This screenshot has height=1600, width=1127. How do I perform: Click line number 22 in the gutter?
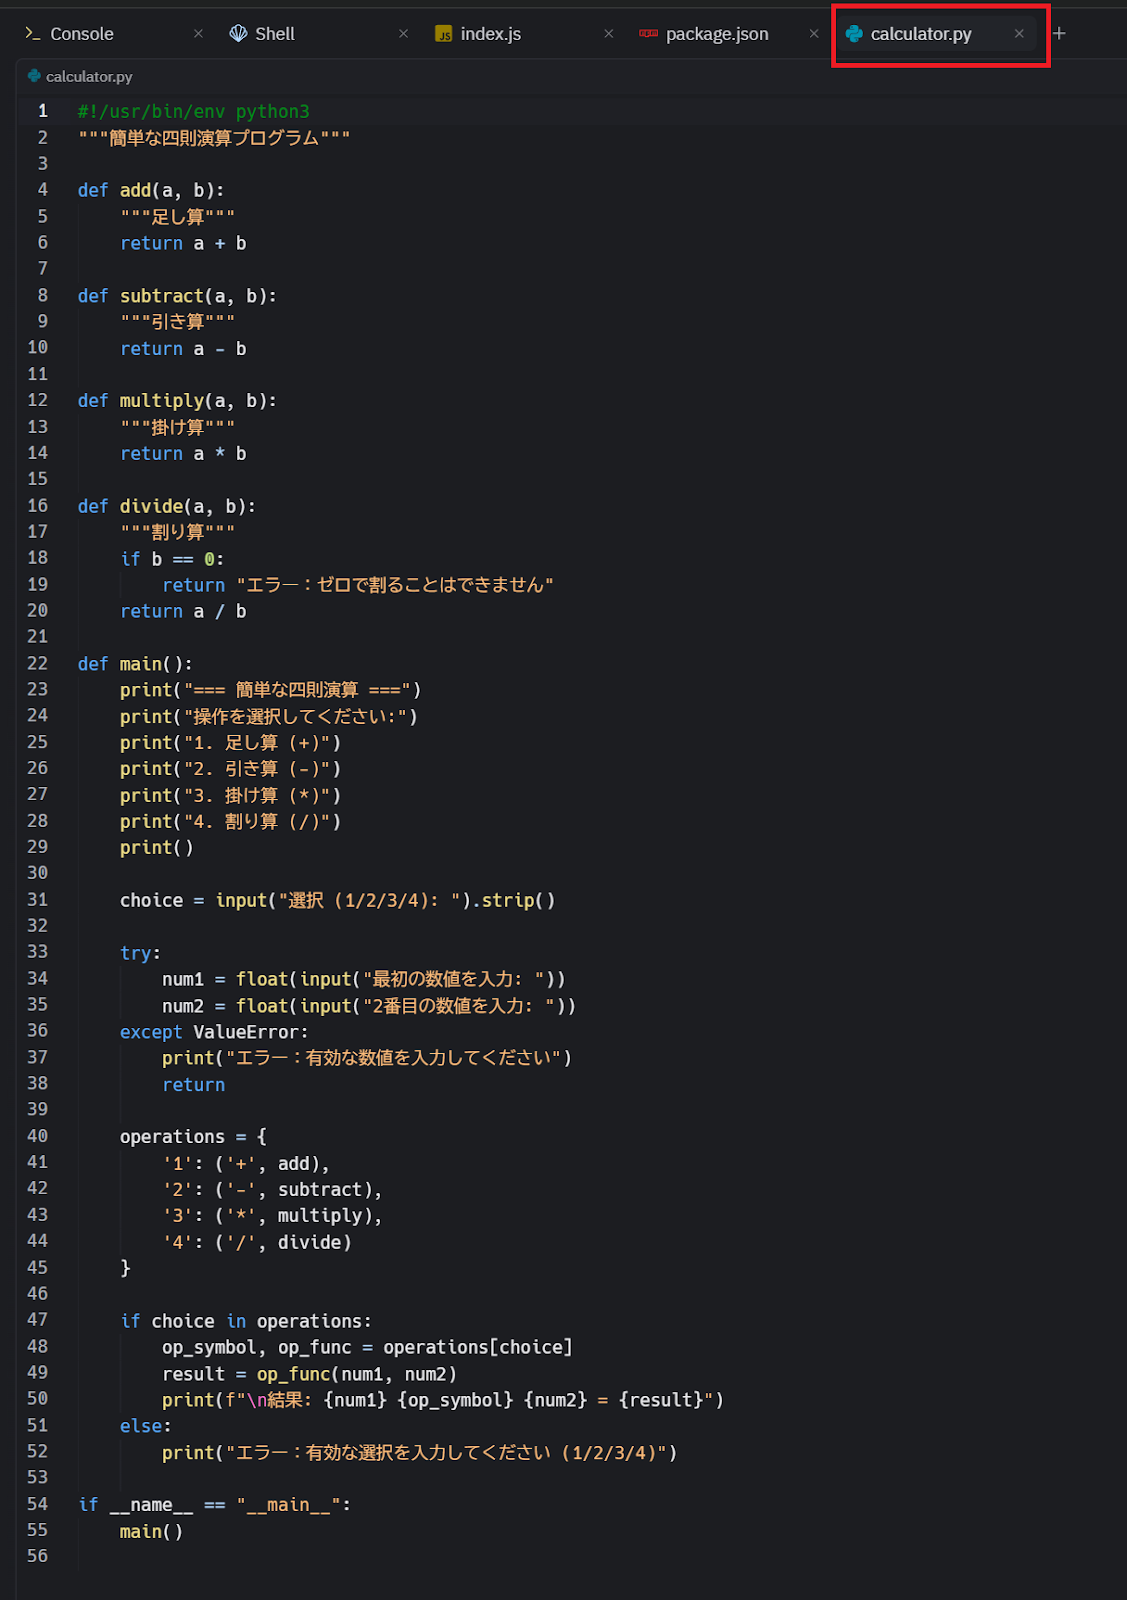[37, 663]
